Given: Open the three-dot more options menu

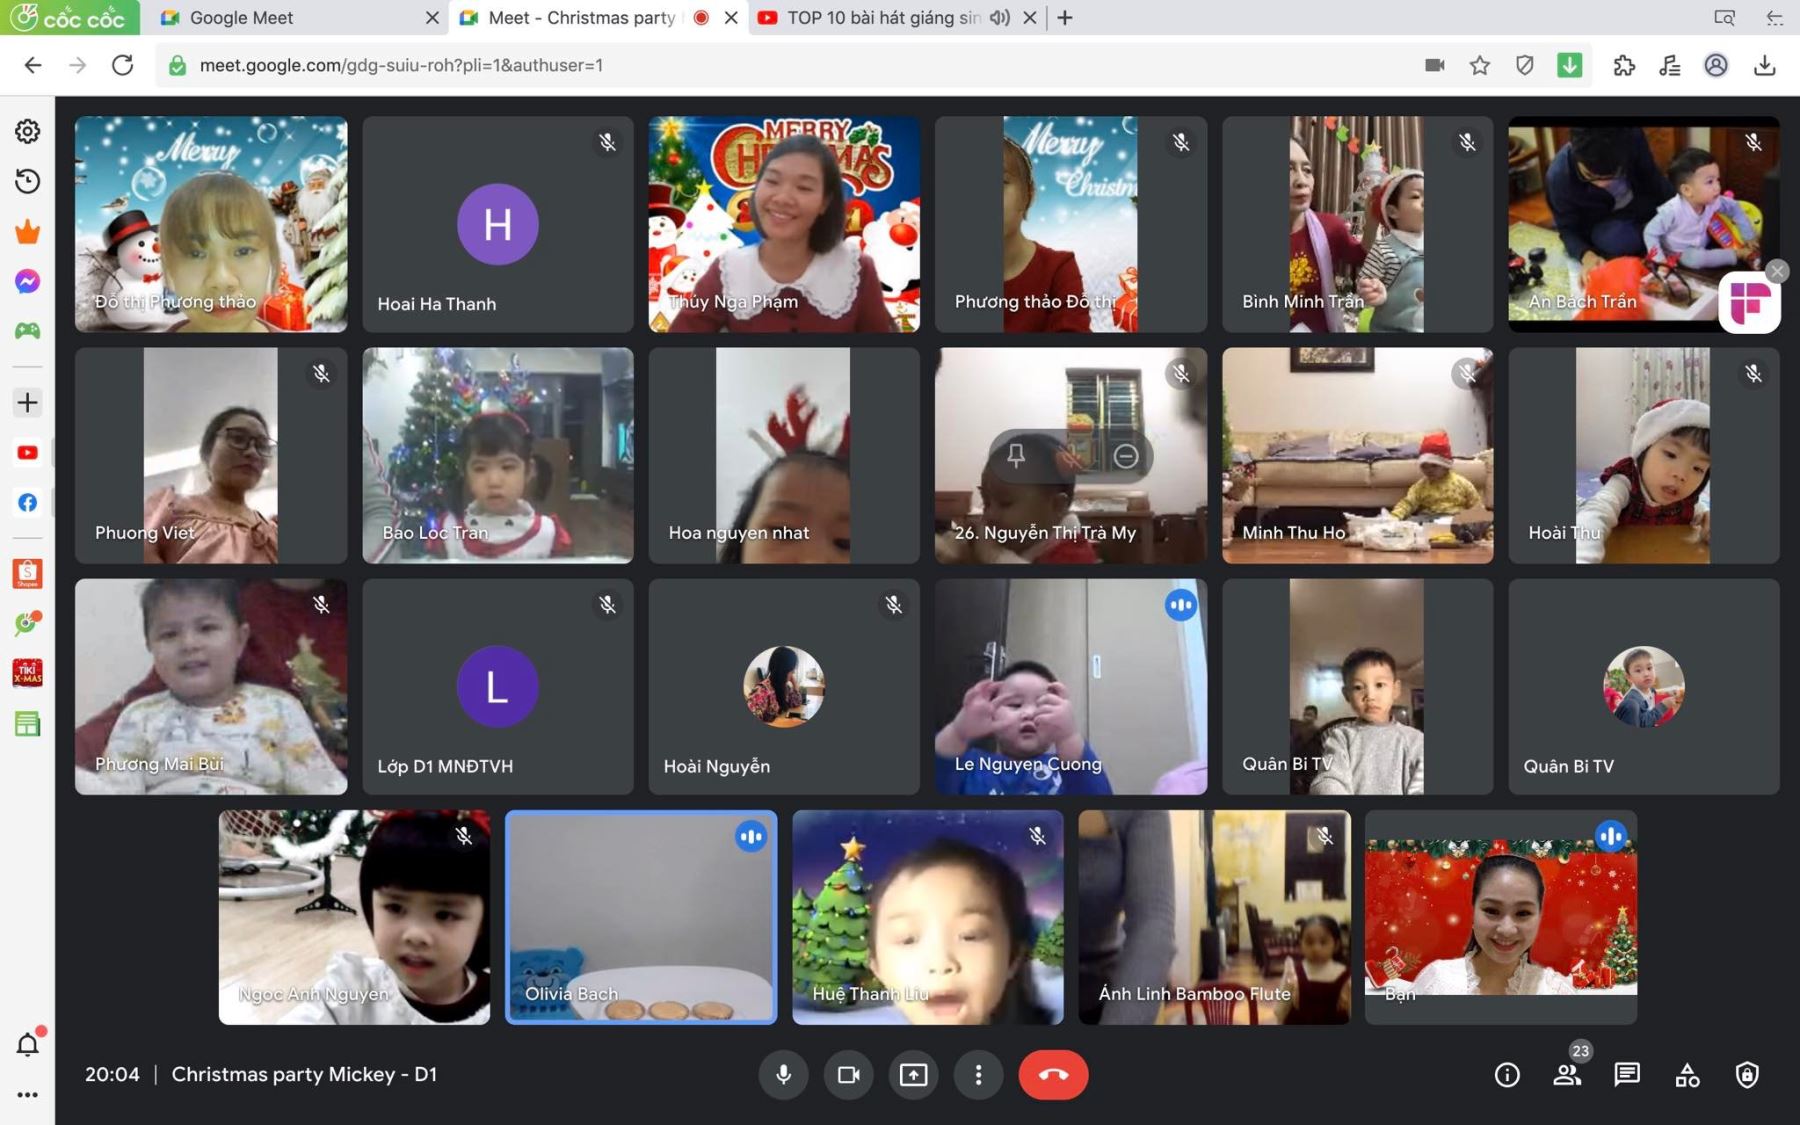Looking at the screenshot, I should [978, 1075].
